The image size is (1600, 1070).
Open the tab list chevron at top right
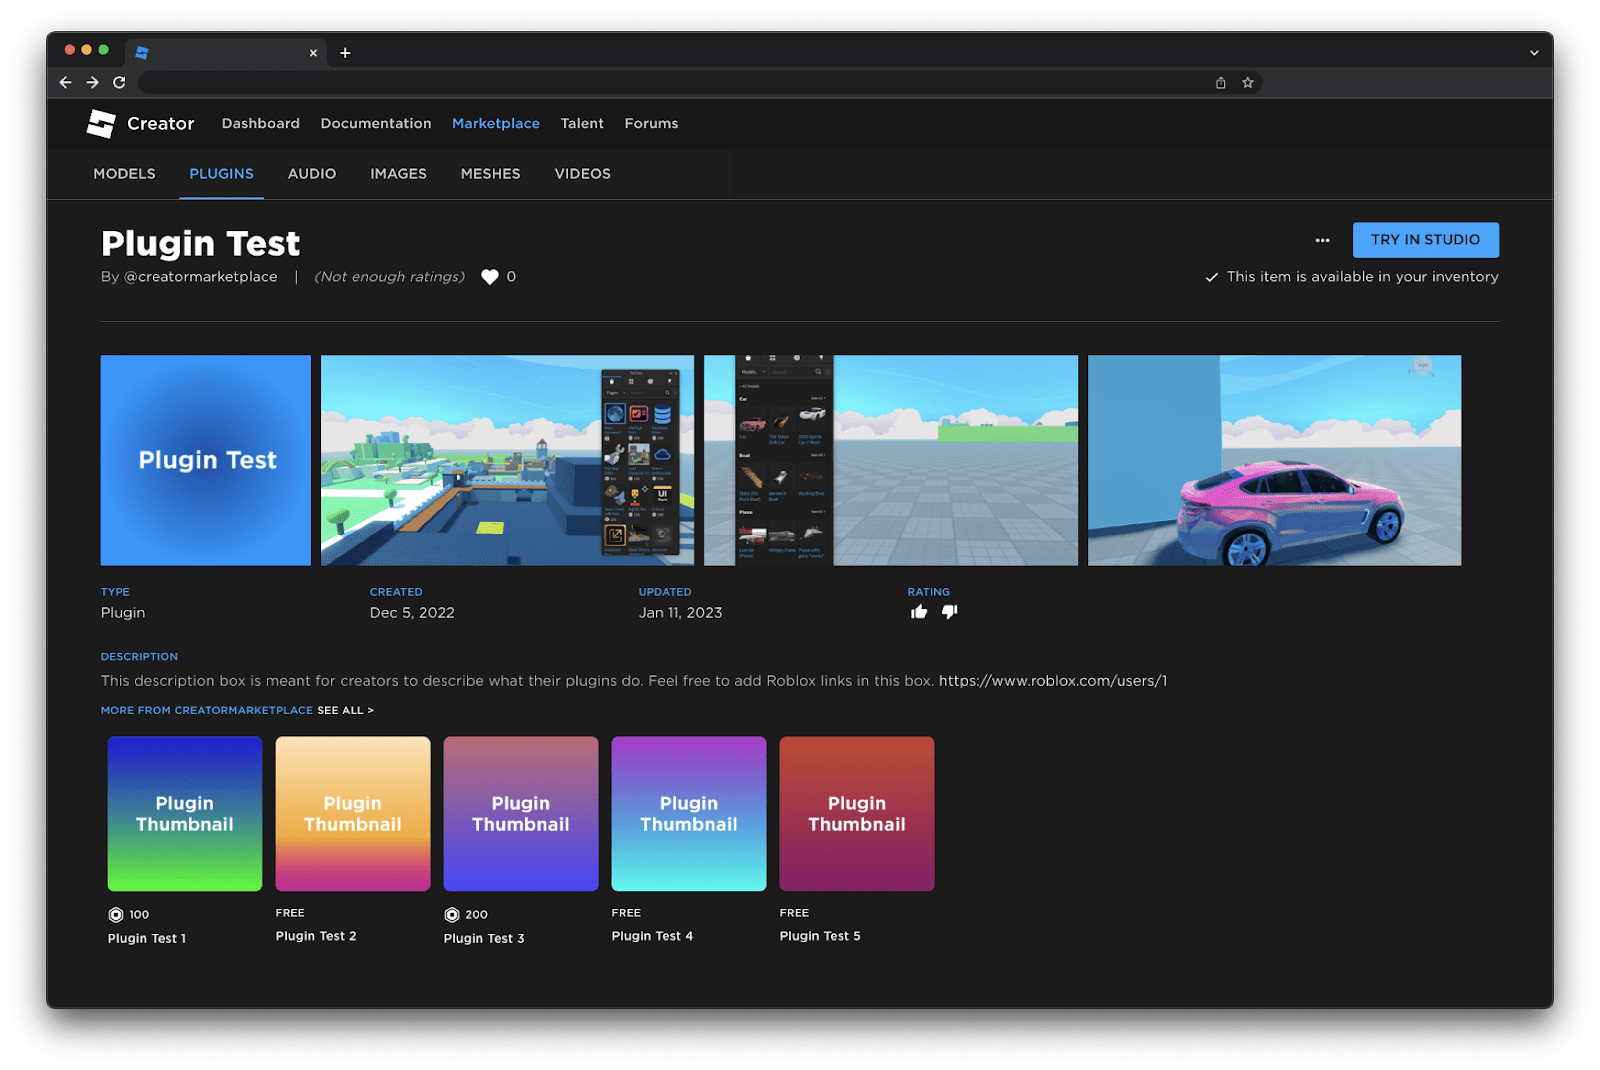tap(1534, 53)
